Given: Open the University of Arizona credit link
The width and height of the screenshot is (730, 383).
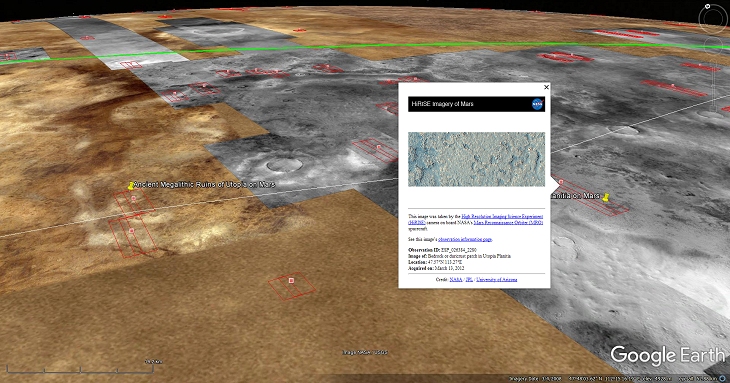Looking at the screenshot, I should 496,279.
